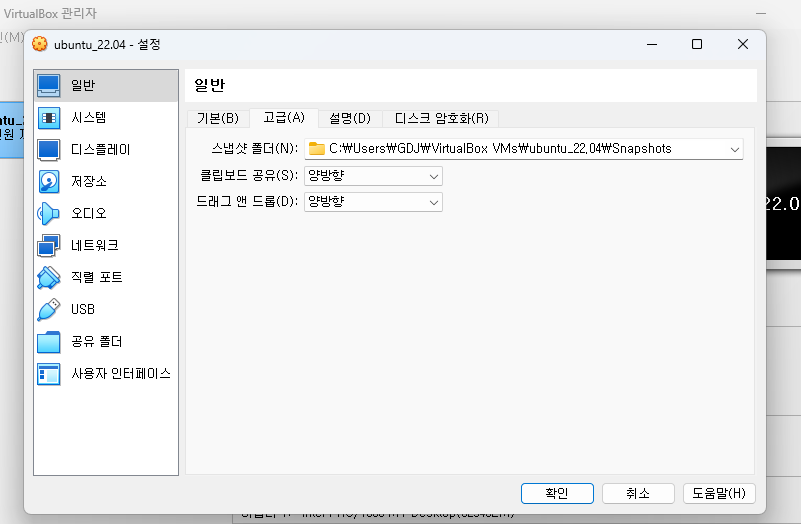Select 직렬 포트 label in settings list

(97, 277)
